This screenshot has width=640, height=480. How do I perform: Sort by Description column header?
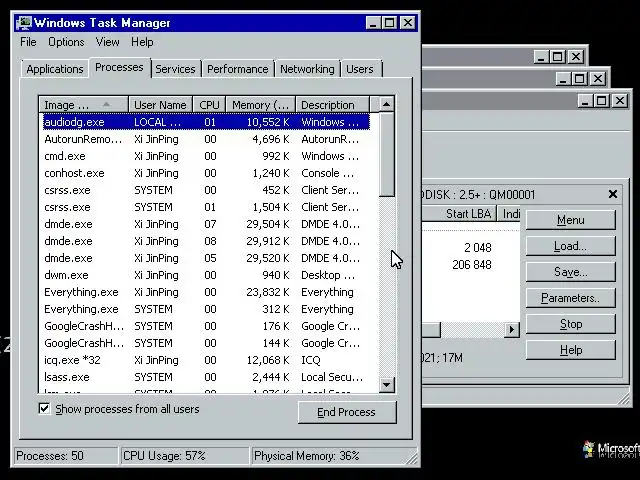(332, 105)
